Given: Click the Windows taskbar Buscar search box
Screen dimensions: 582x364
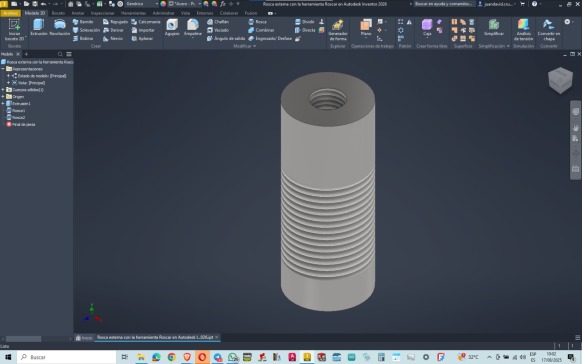Looking at the screenshot, I should click(66, 357).
